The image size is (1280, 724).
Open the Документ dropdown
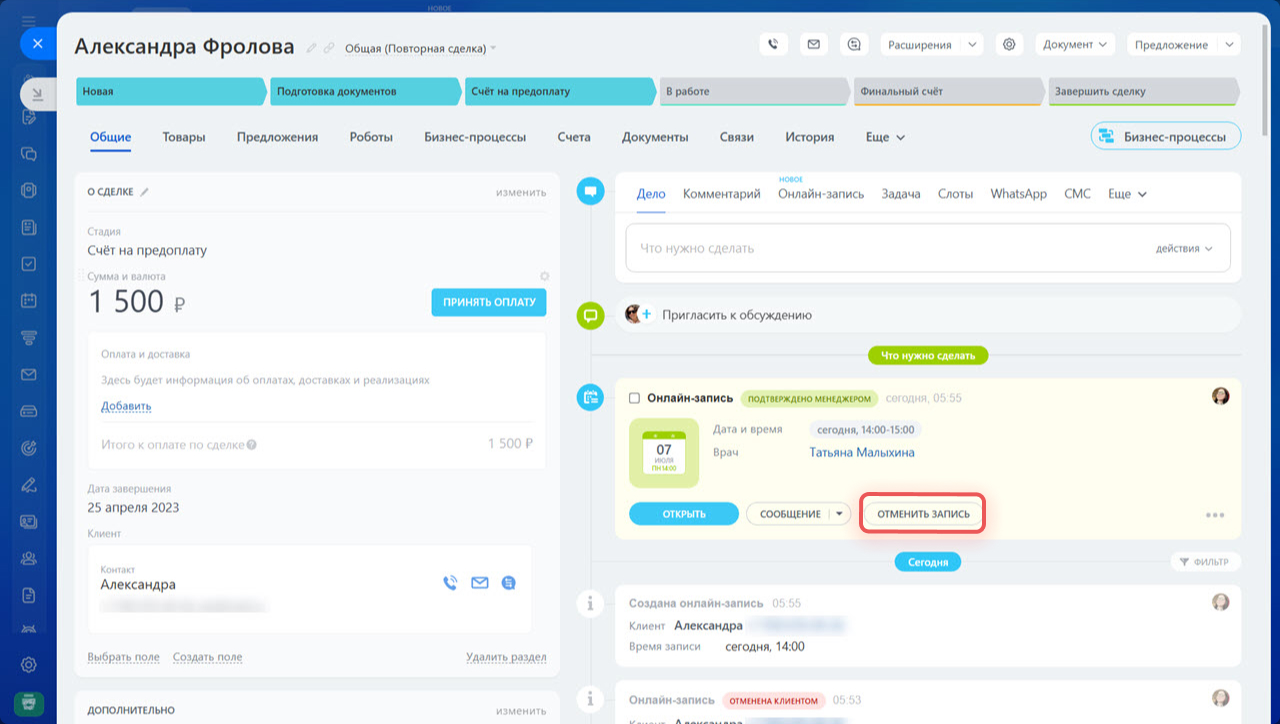1075,44
